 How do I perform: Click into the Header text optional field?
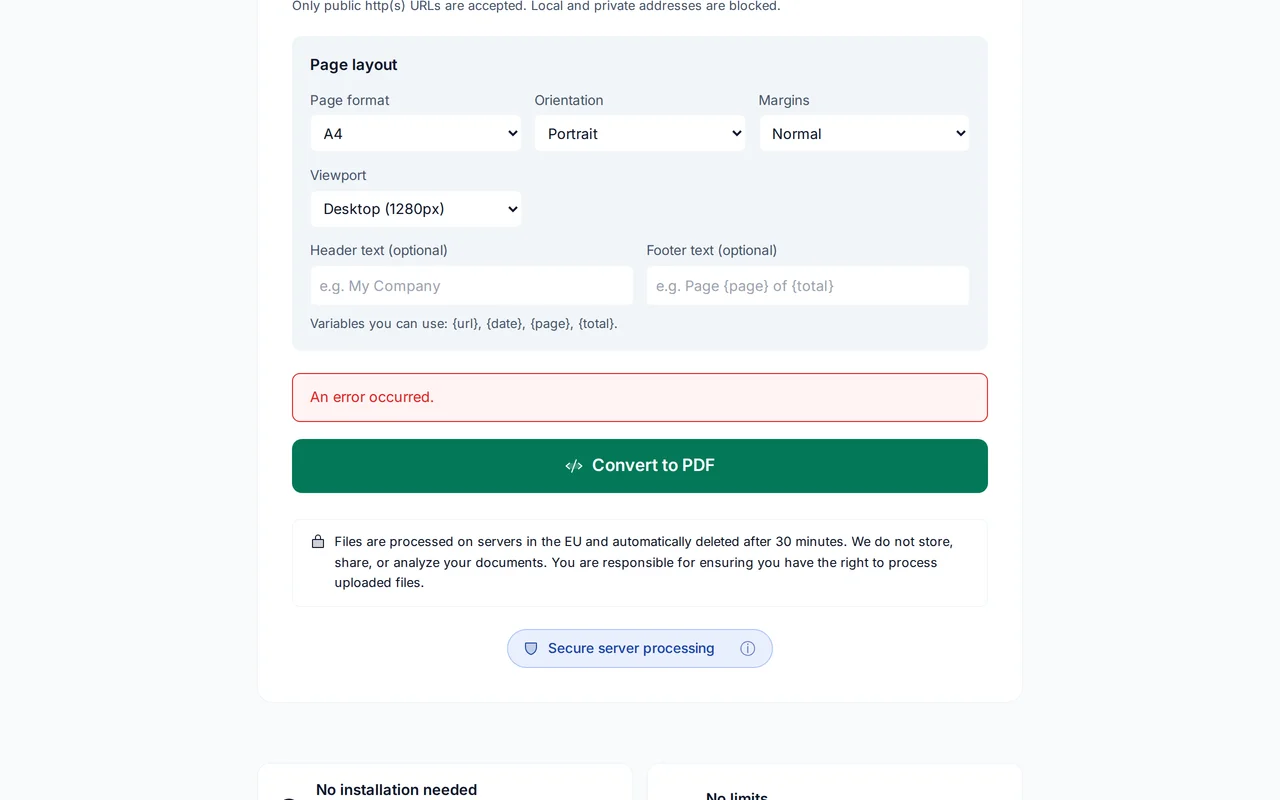coord(471,286)
